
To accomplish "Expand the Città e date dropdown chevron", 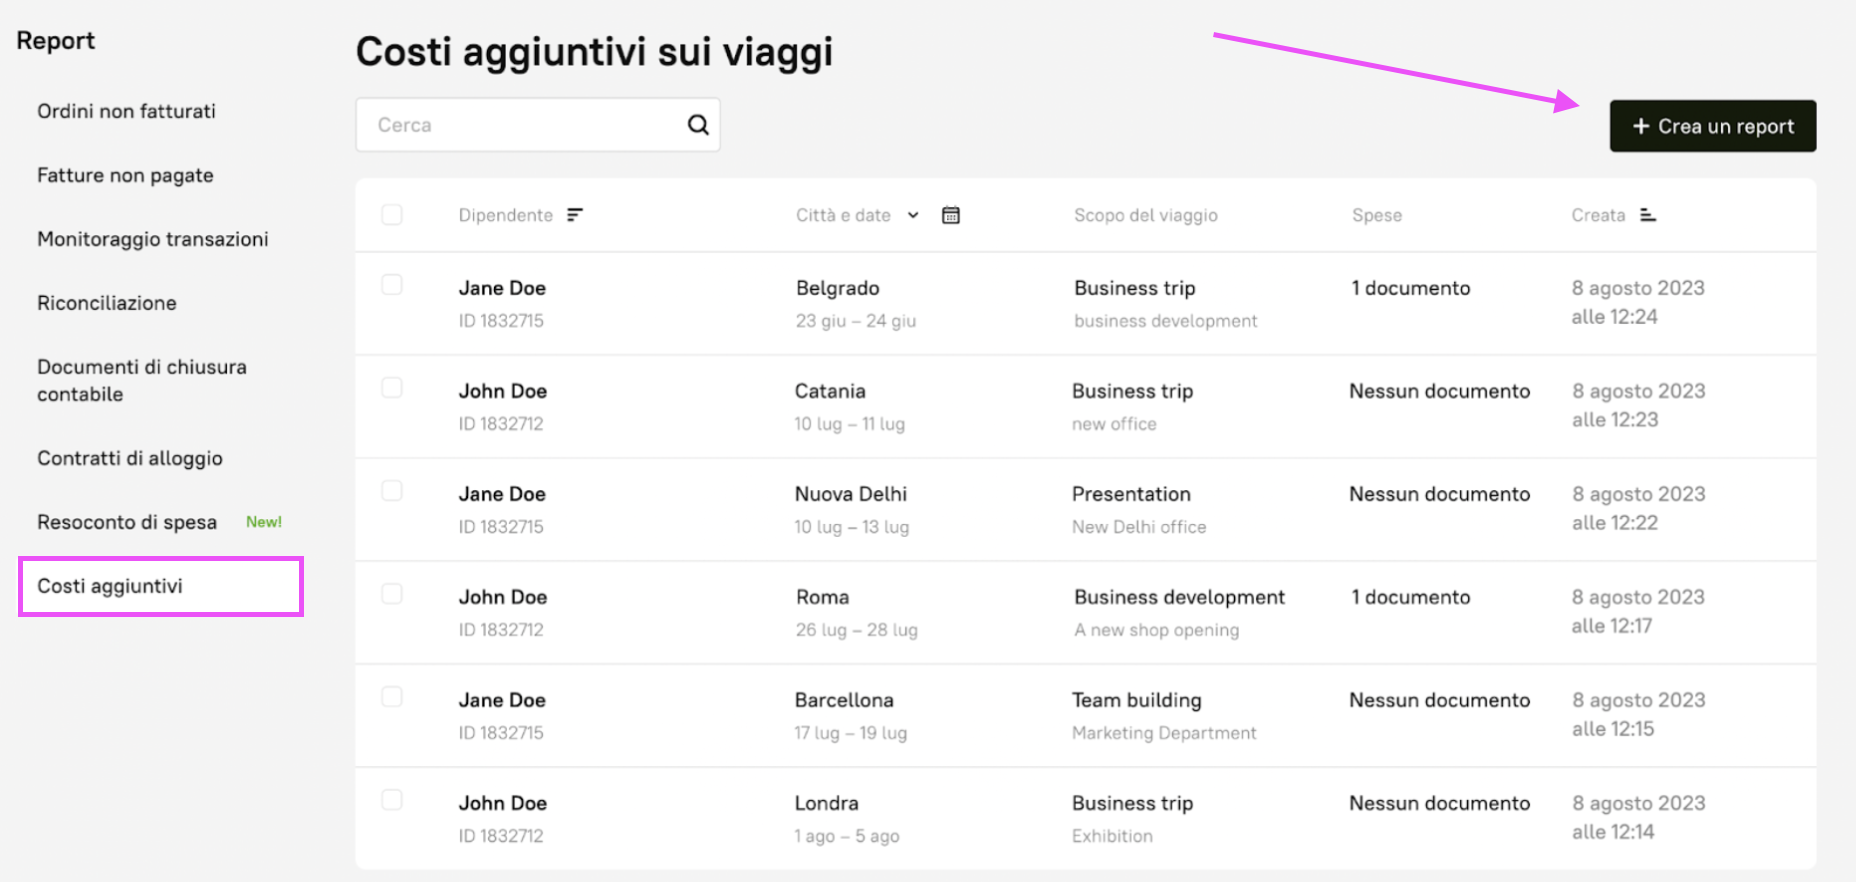I will [913, 215].
